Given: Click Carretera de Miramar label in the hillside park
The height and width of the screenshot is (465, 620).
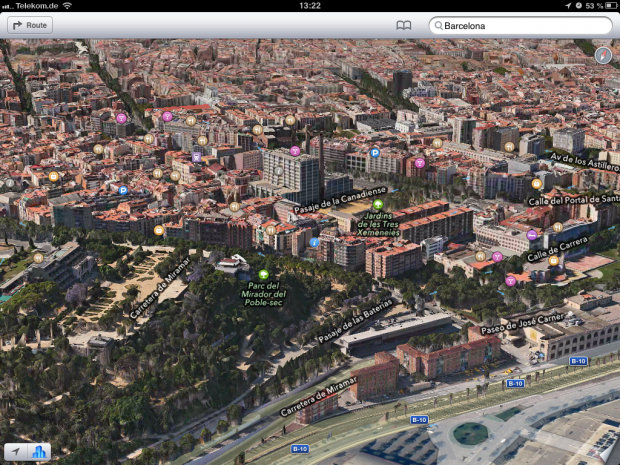Looking at the screenshot, I should (160, 287).
